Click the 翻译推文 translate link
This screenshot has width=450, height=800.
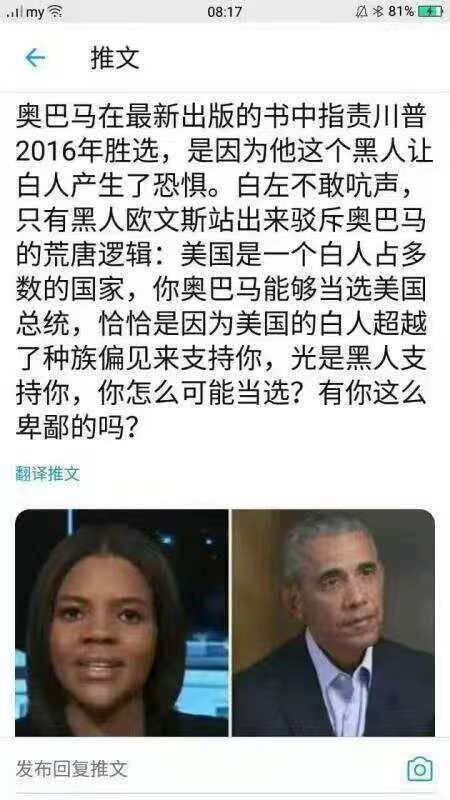(47, 473)
